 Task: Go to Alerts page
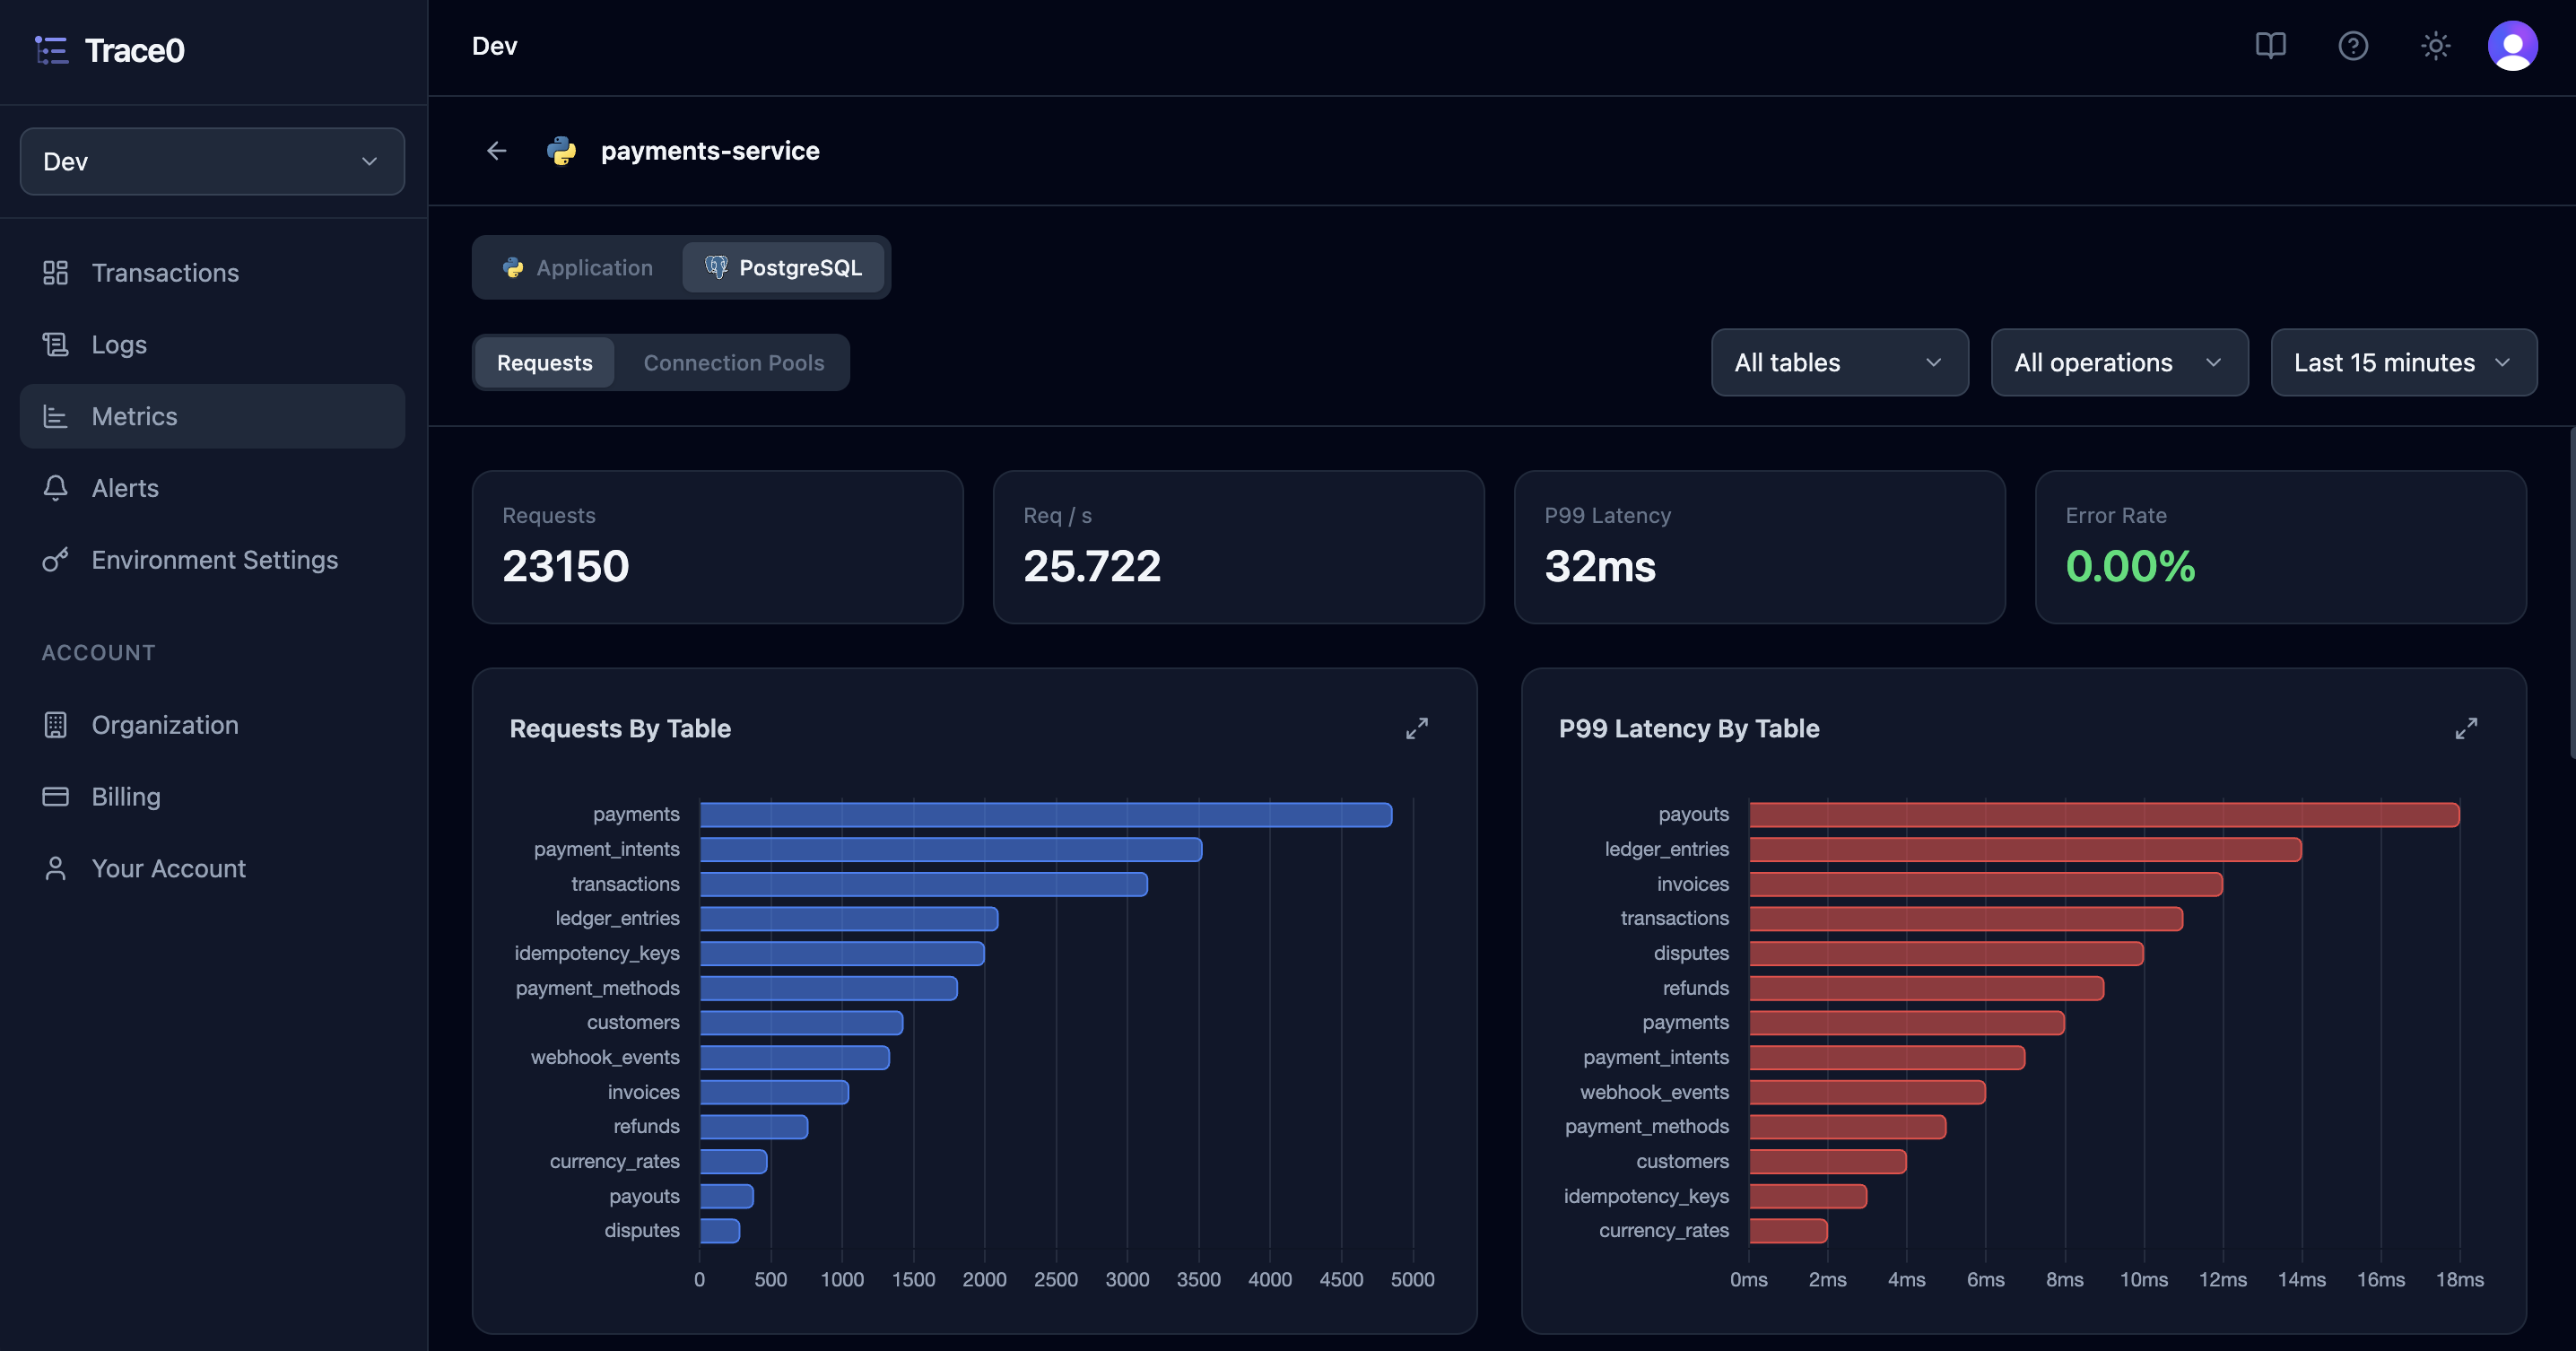pos(212,488)
